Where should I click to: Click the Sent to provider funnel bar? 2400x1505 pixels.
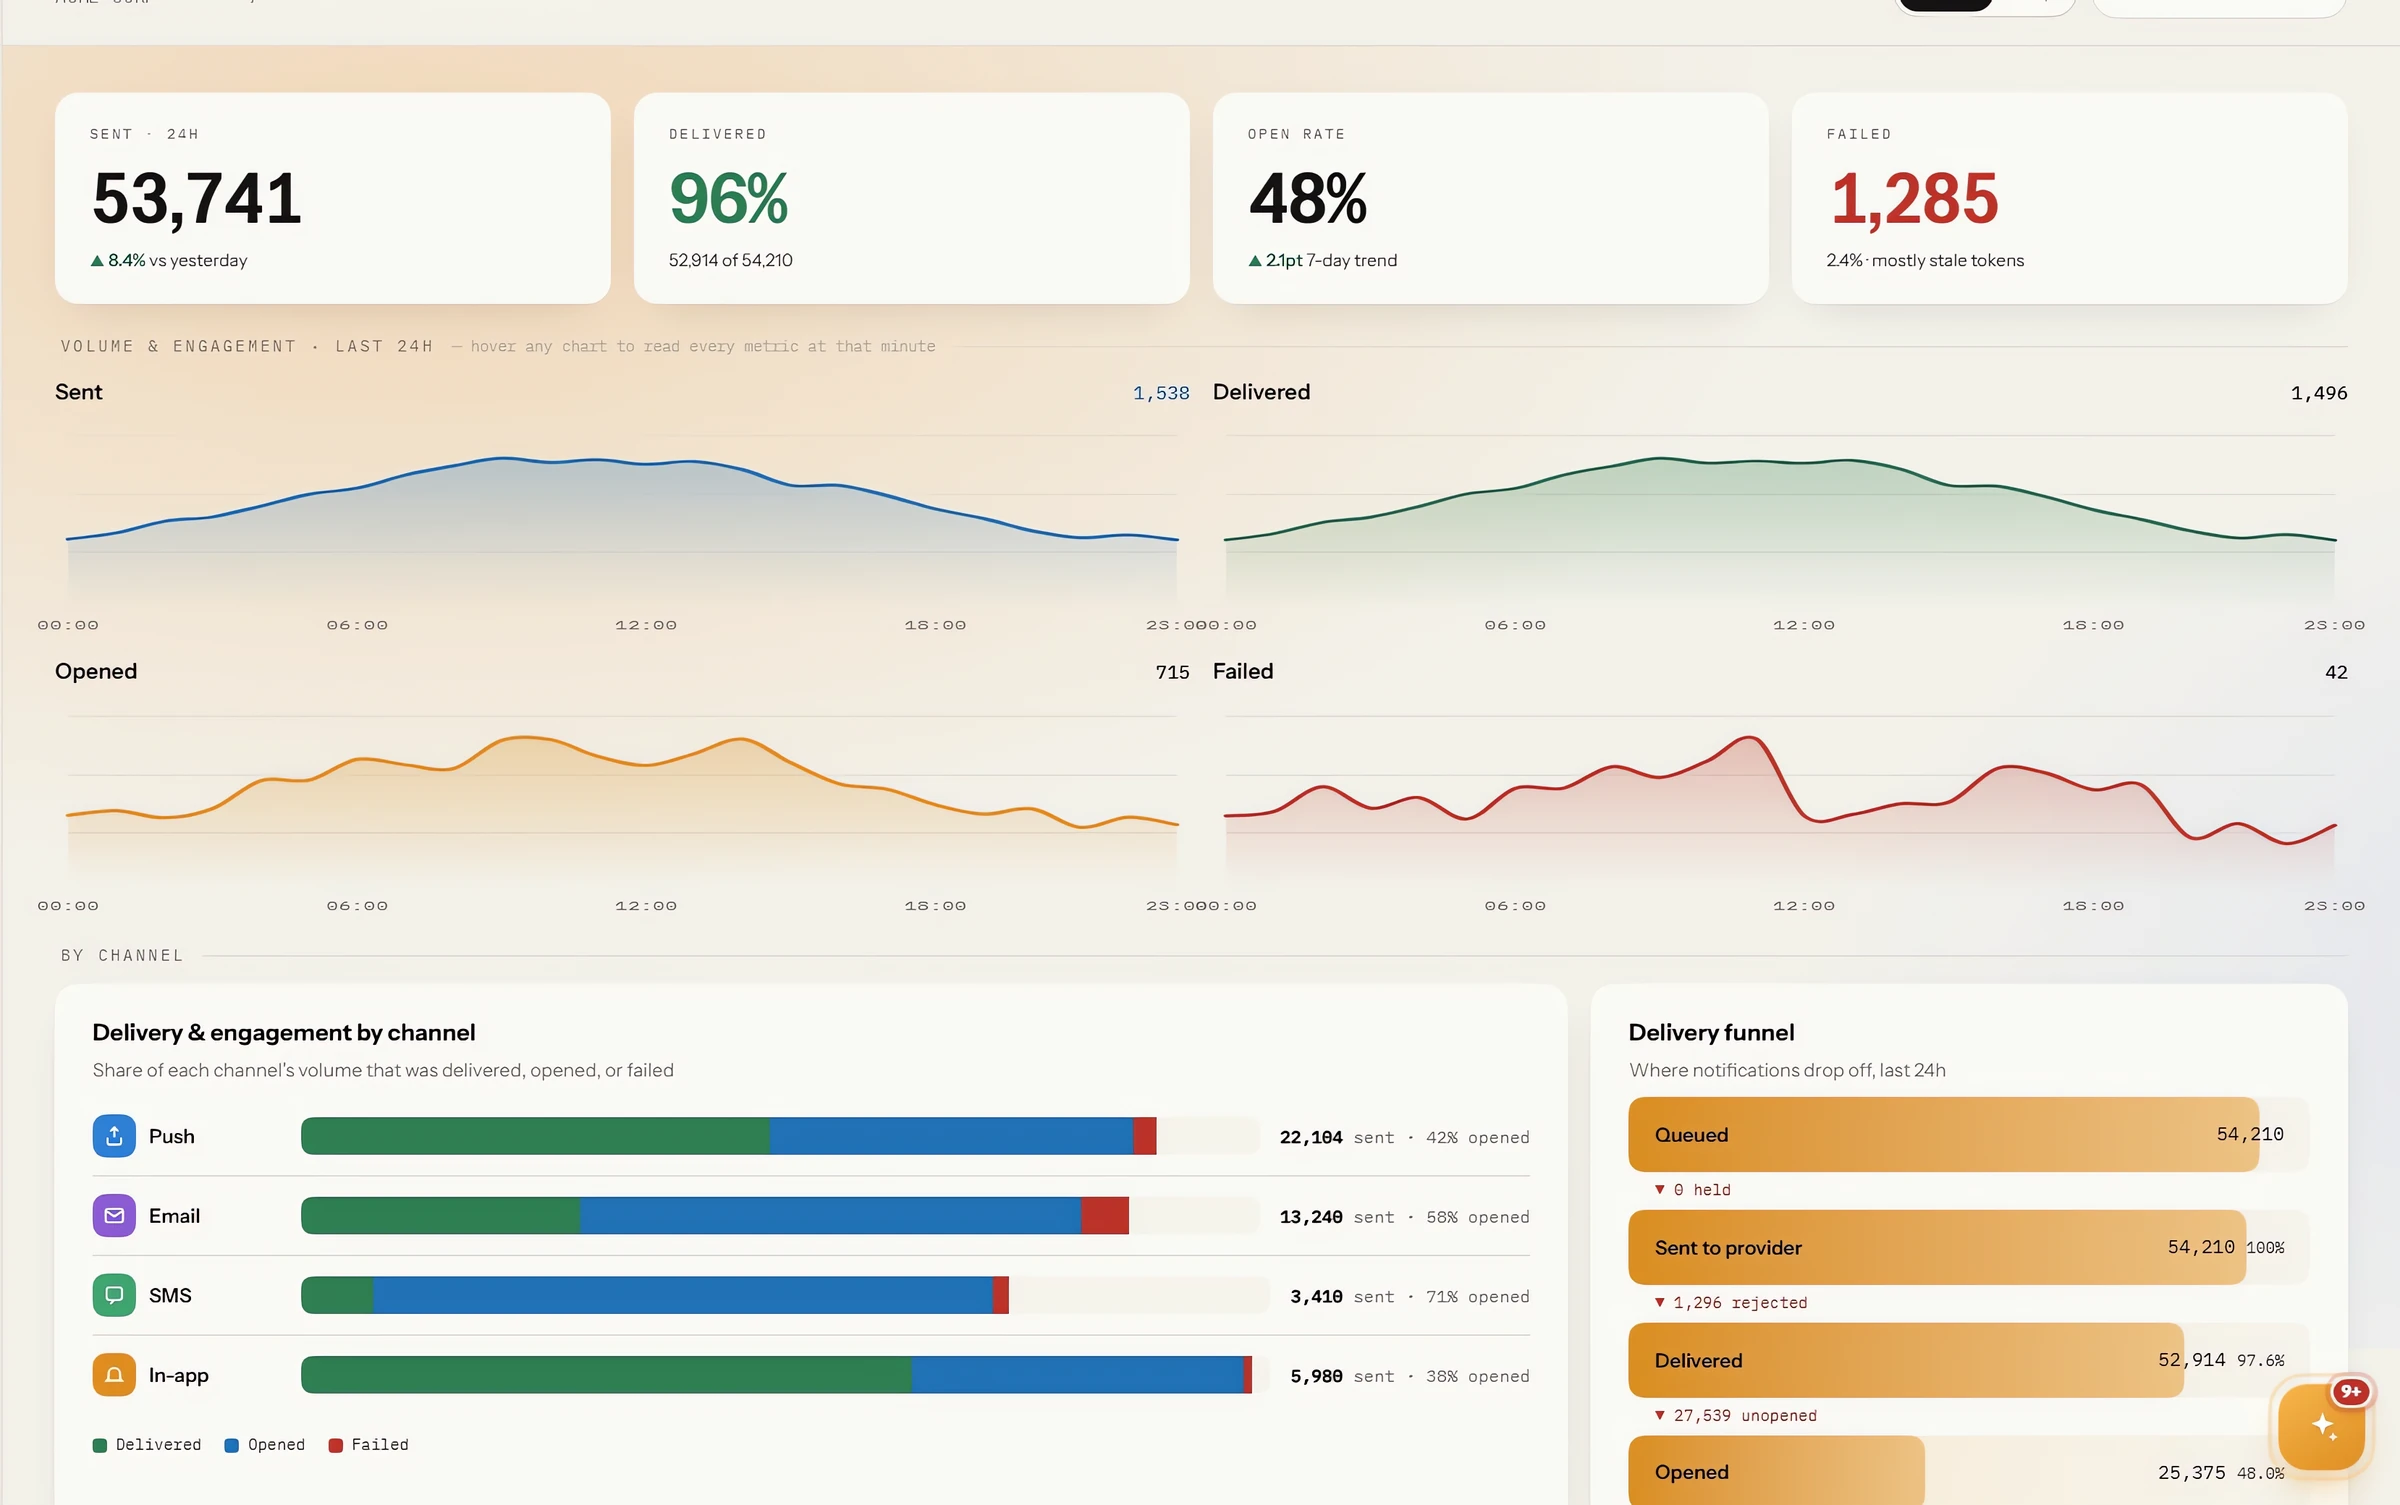(x=1969, y=1247)
